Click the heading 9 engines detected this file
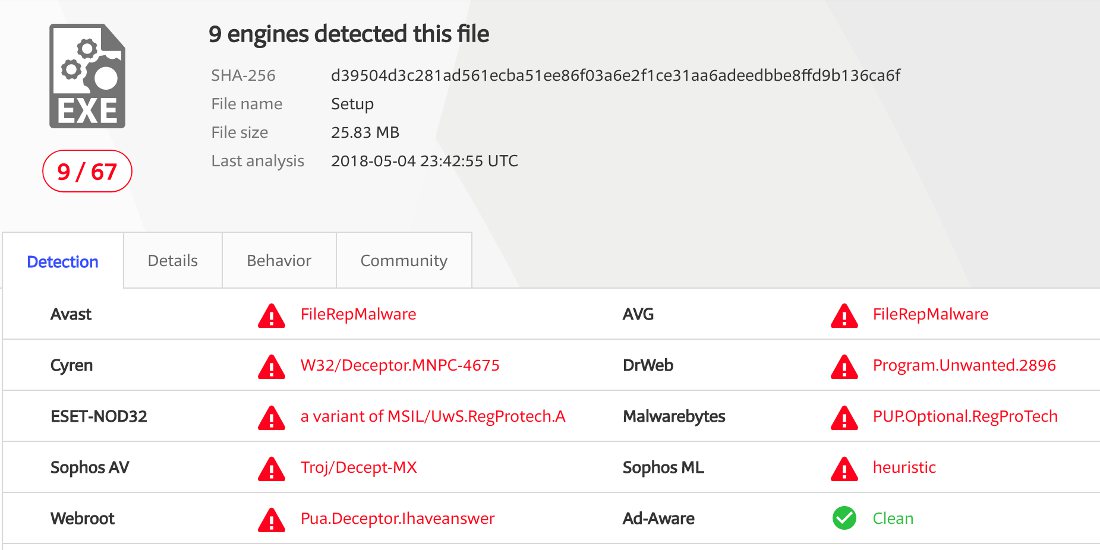The height and width of the screenshot is (550, 1100). (x=349, y=34)
